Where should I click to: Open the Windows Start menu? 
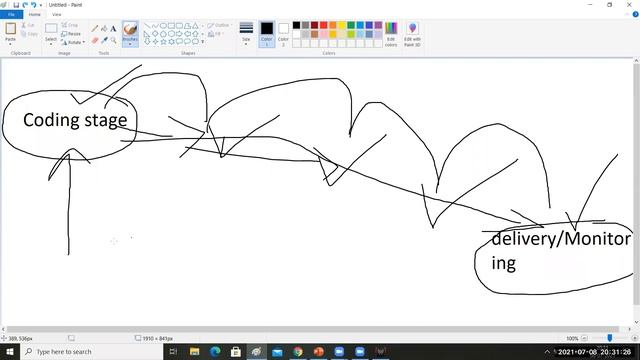click(x=10, y=351)
